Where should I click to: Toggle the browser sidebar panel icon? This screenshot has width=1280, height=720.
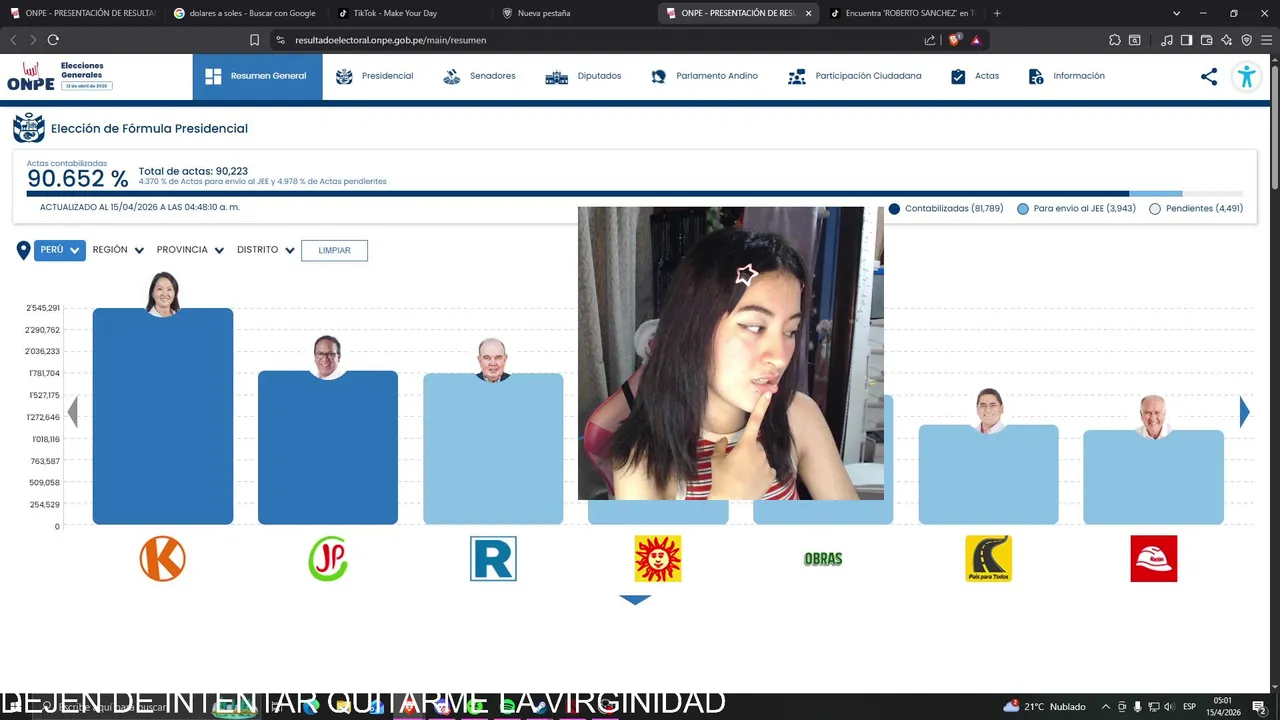point(1186,40)
